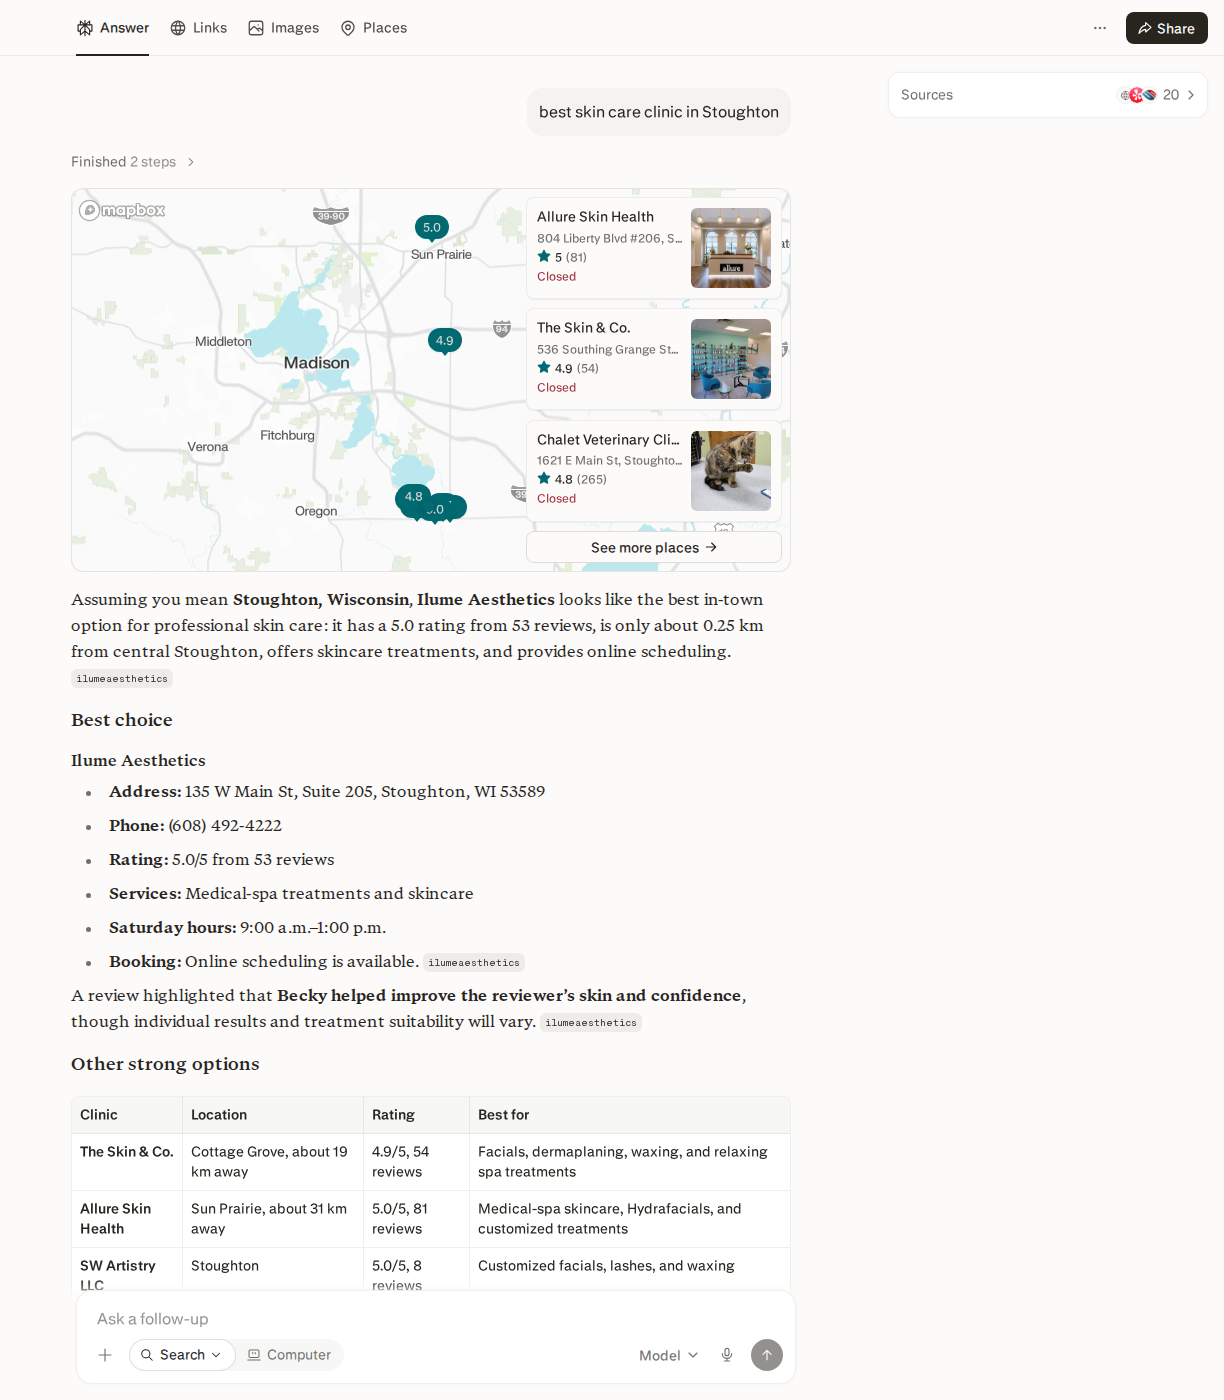Screen dimensions: 1224x1400
Task: Click the microphone voice input icon
Action: pos(727,1355)
